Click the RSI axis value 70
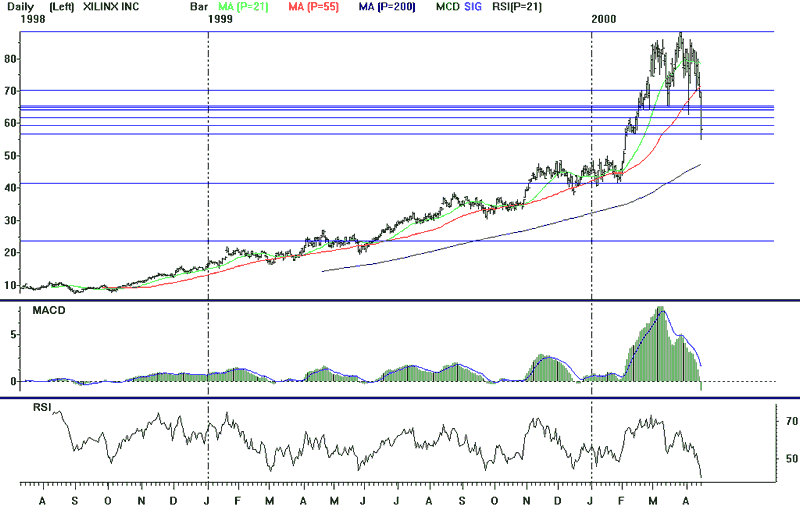The image size is (800, 507). [x=791, y=421]
